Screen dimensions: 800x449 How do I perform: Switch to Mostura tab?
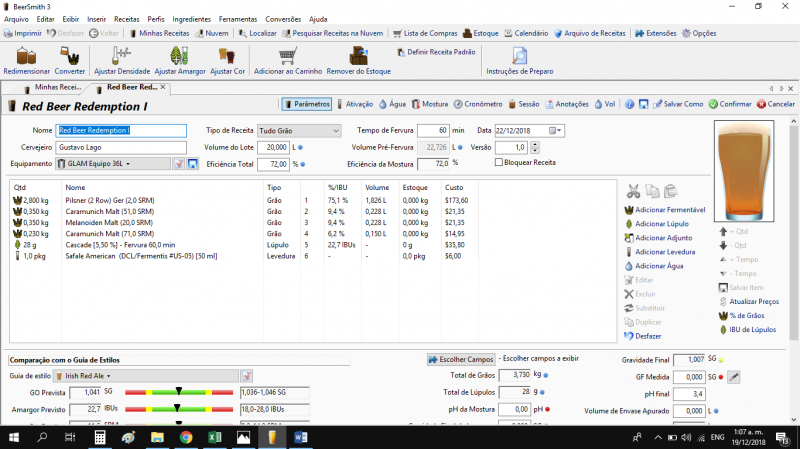[430, 104]
